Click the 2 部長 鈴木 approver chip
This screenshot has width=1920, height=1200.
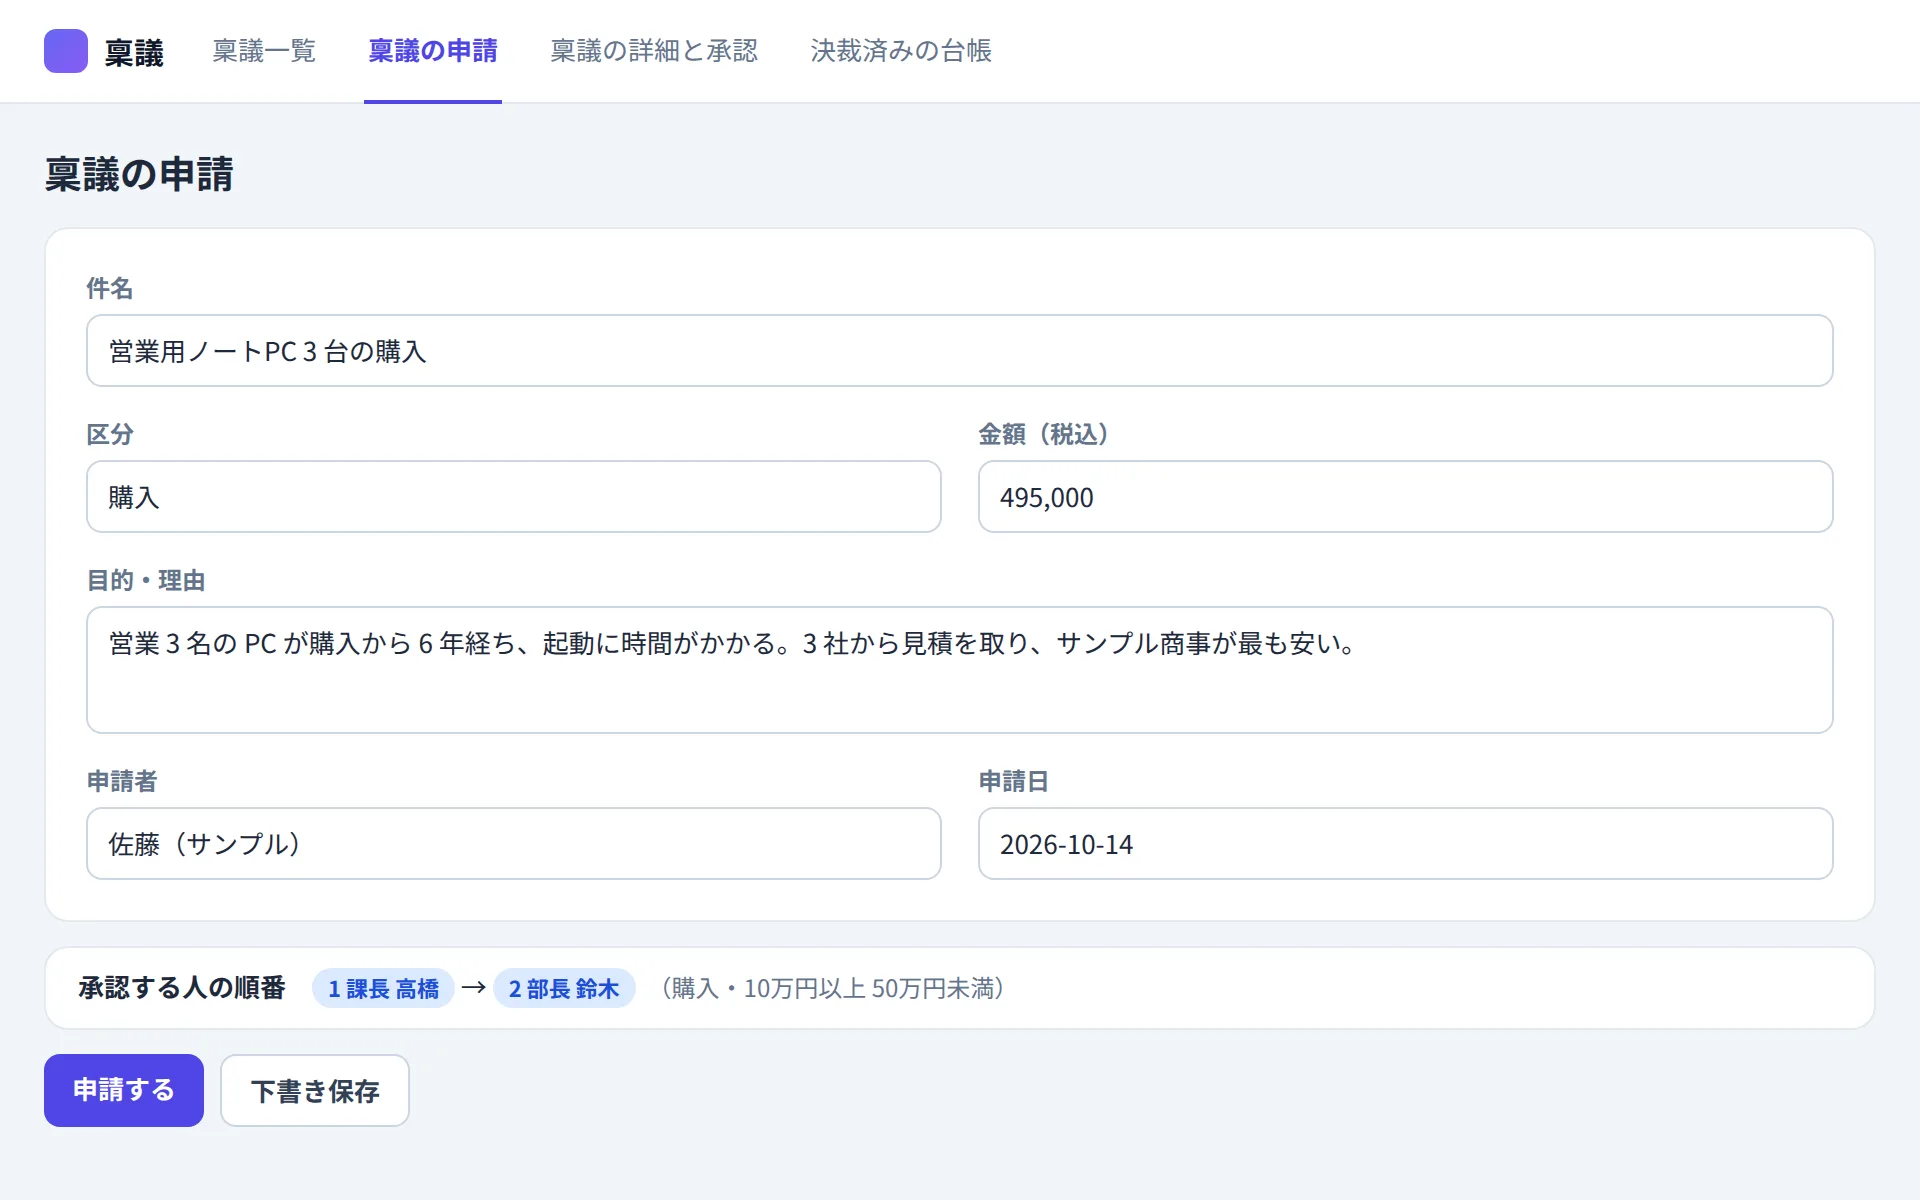[564, 988]
